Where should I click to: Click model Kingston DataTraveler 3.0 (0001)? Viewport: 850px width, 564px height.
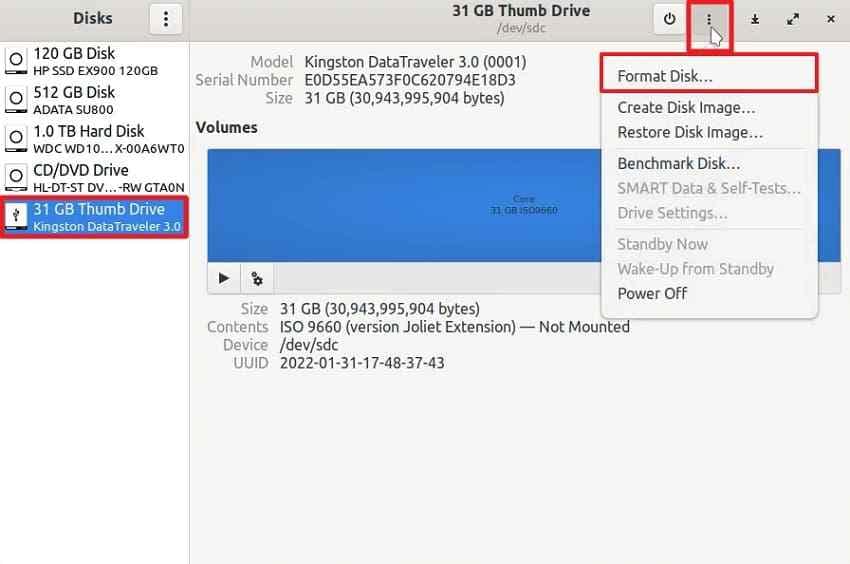[415, 62]
